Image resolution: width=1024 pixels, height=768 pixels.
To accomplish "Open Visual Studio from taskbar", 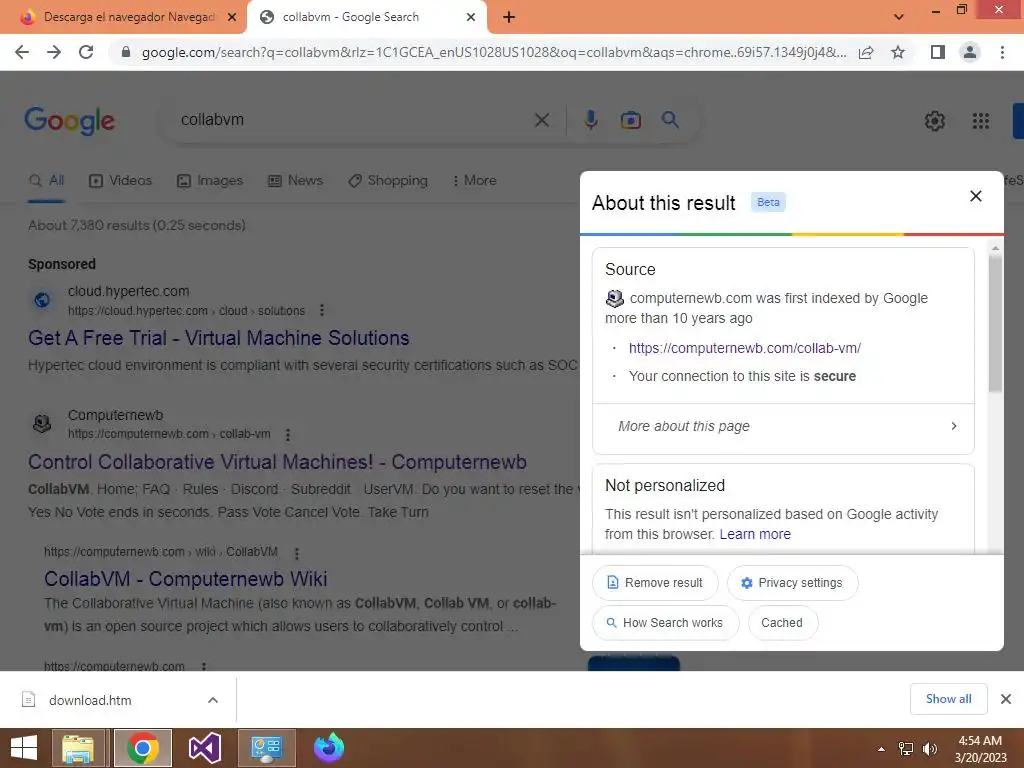I will tap(204, 748).
